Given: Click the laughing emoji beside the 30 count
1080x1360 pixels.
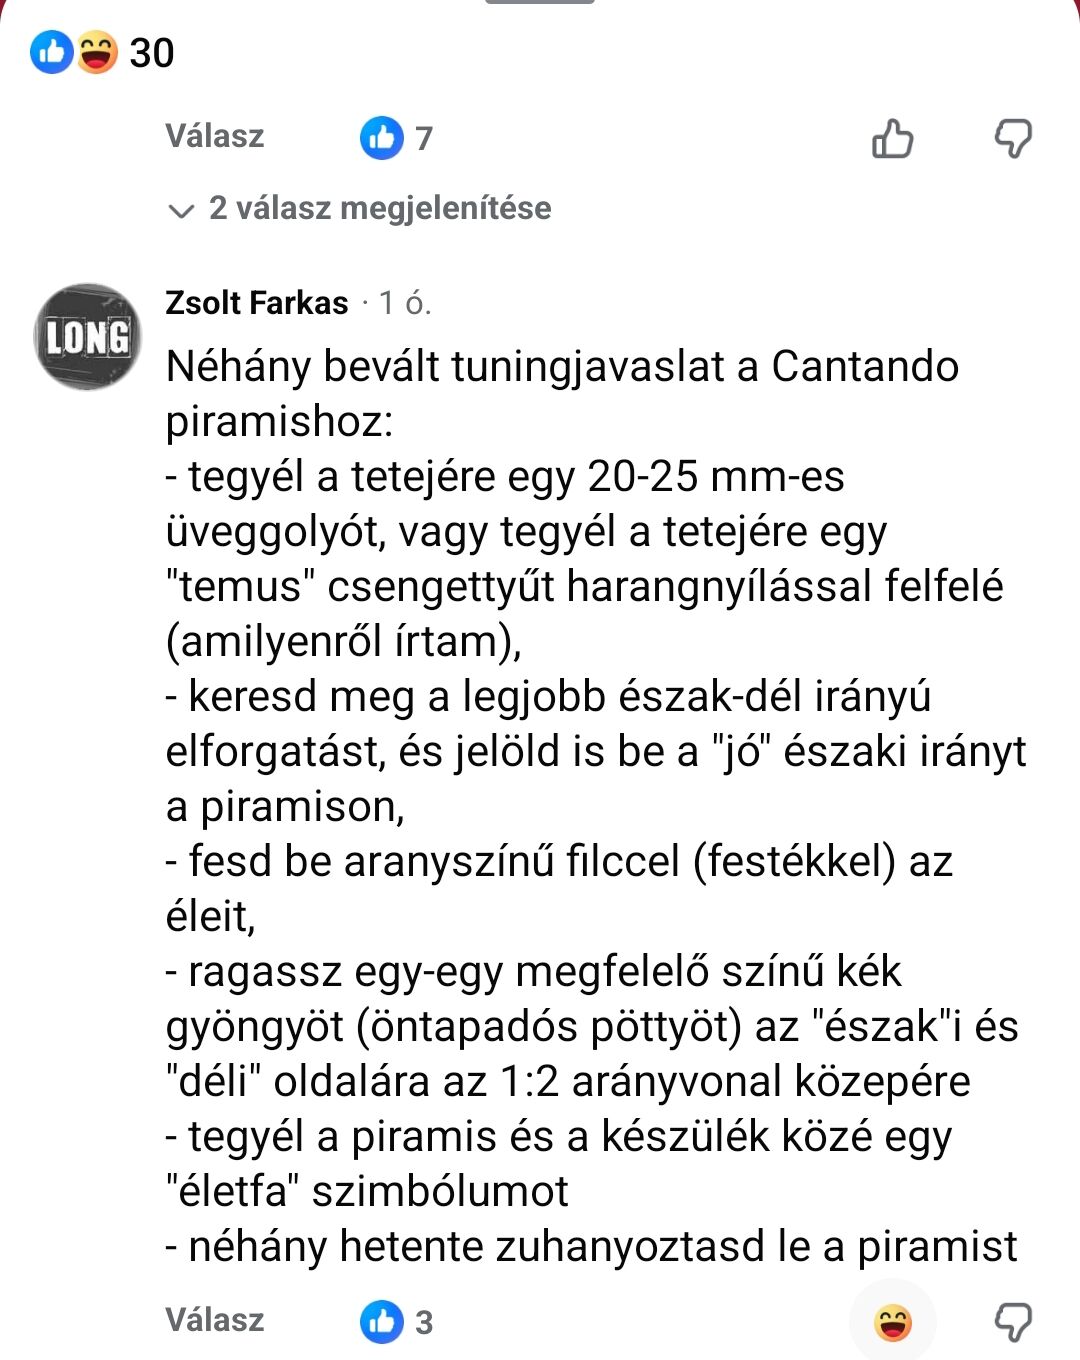Looking at the screenshot, I should pyautogui.click(x=97, y=52).
